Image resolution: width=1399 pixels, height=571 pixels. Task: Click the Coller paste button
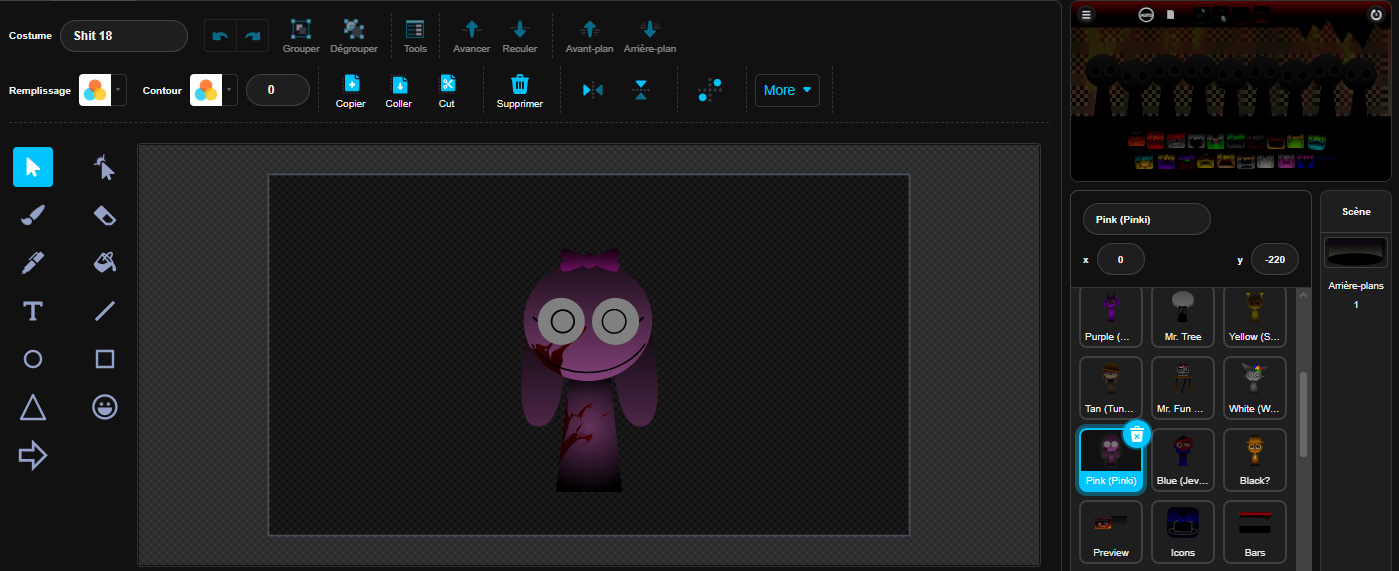(399, 91)
